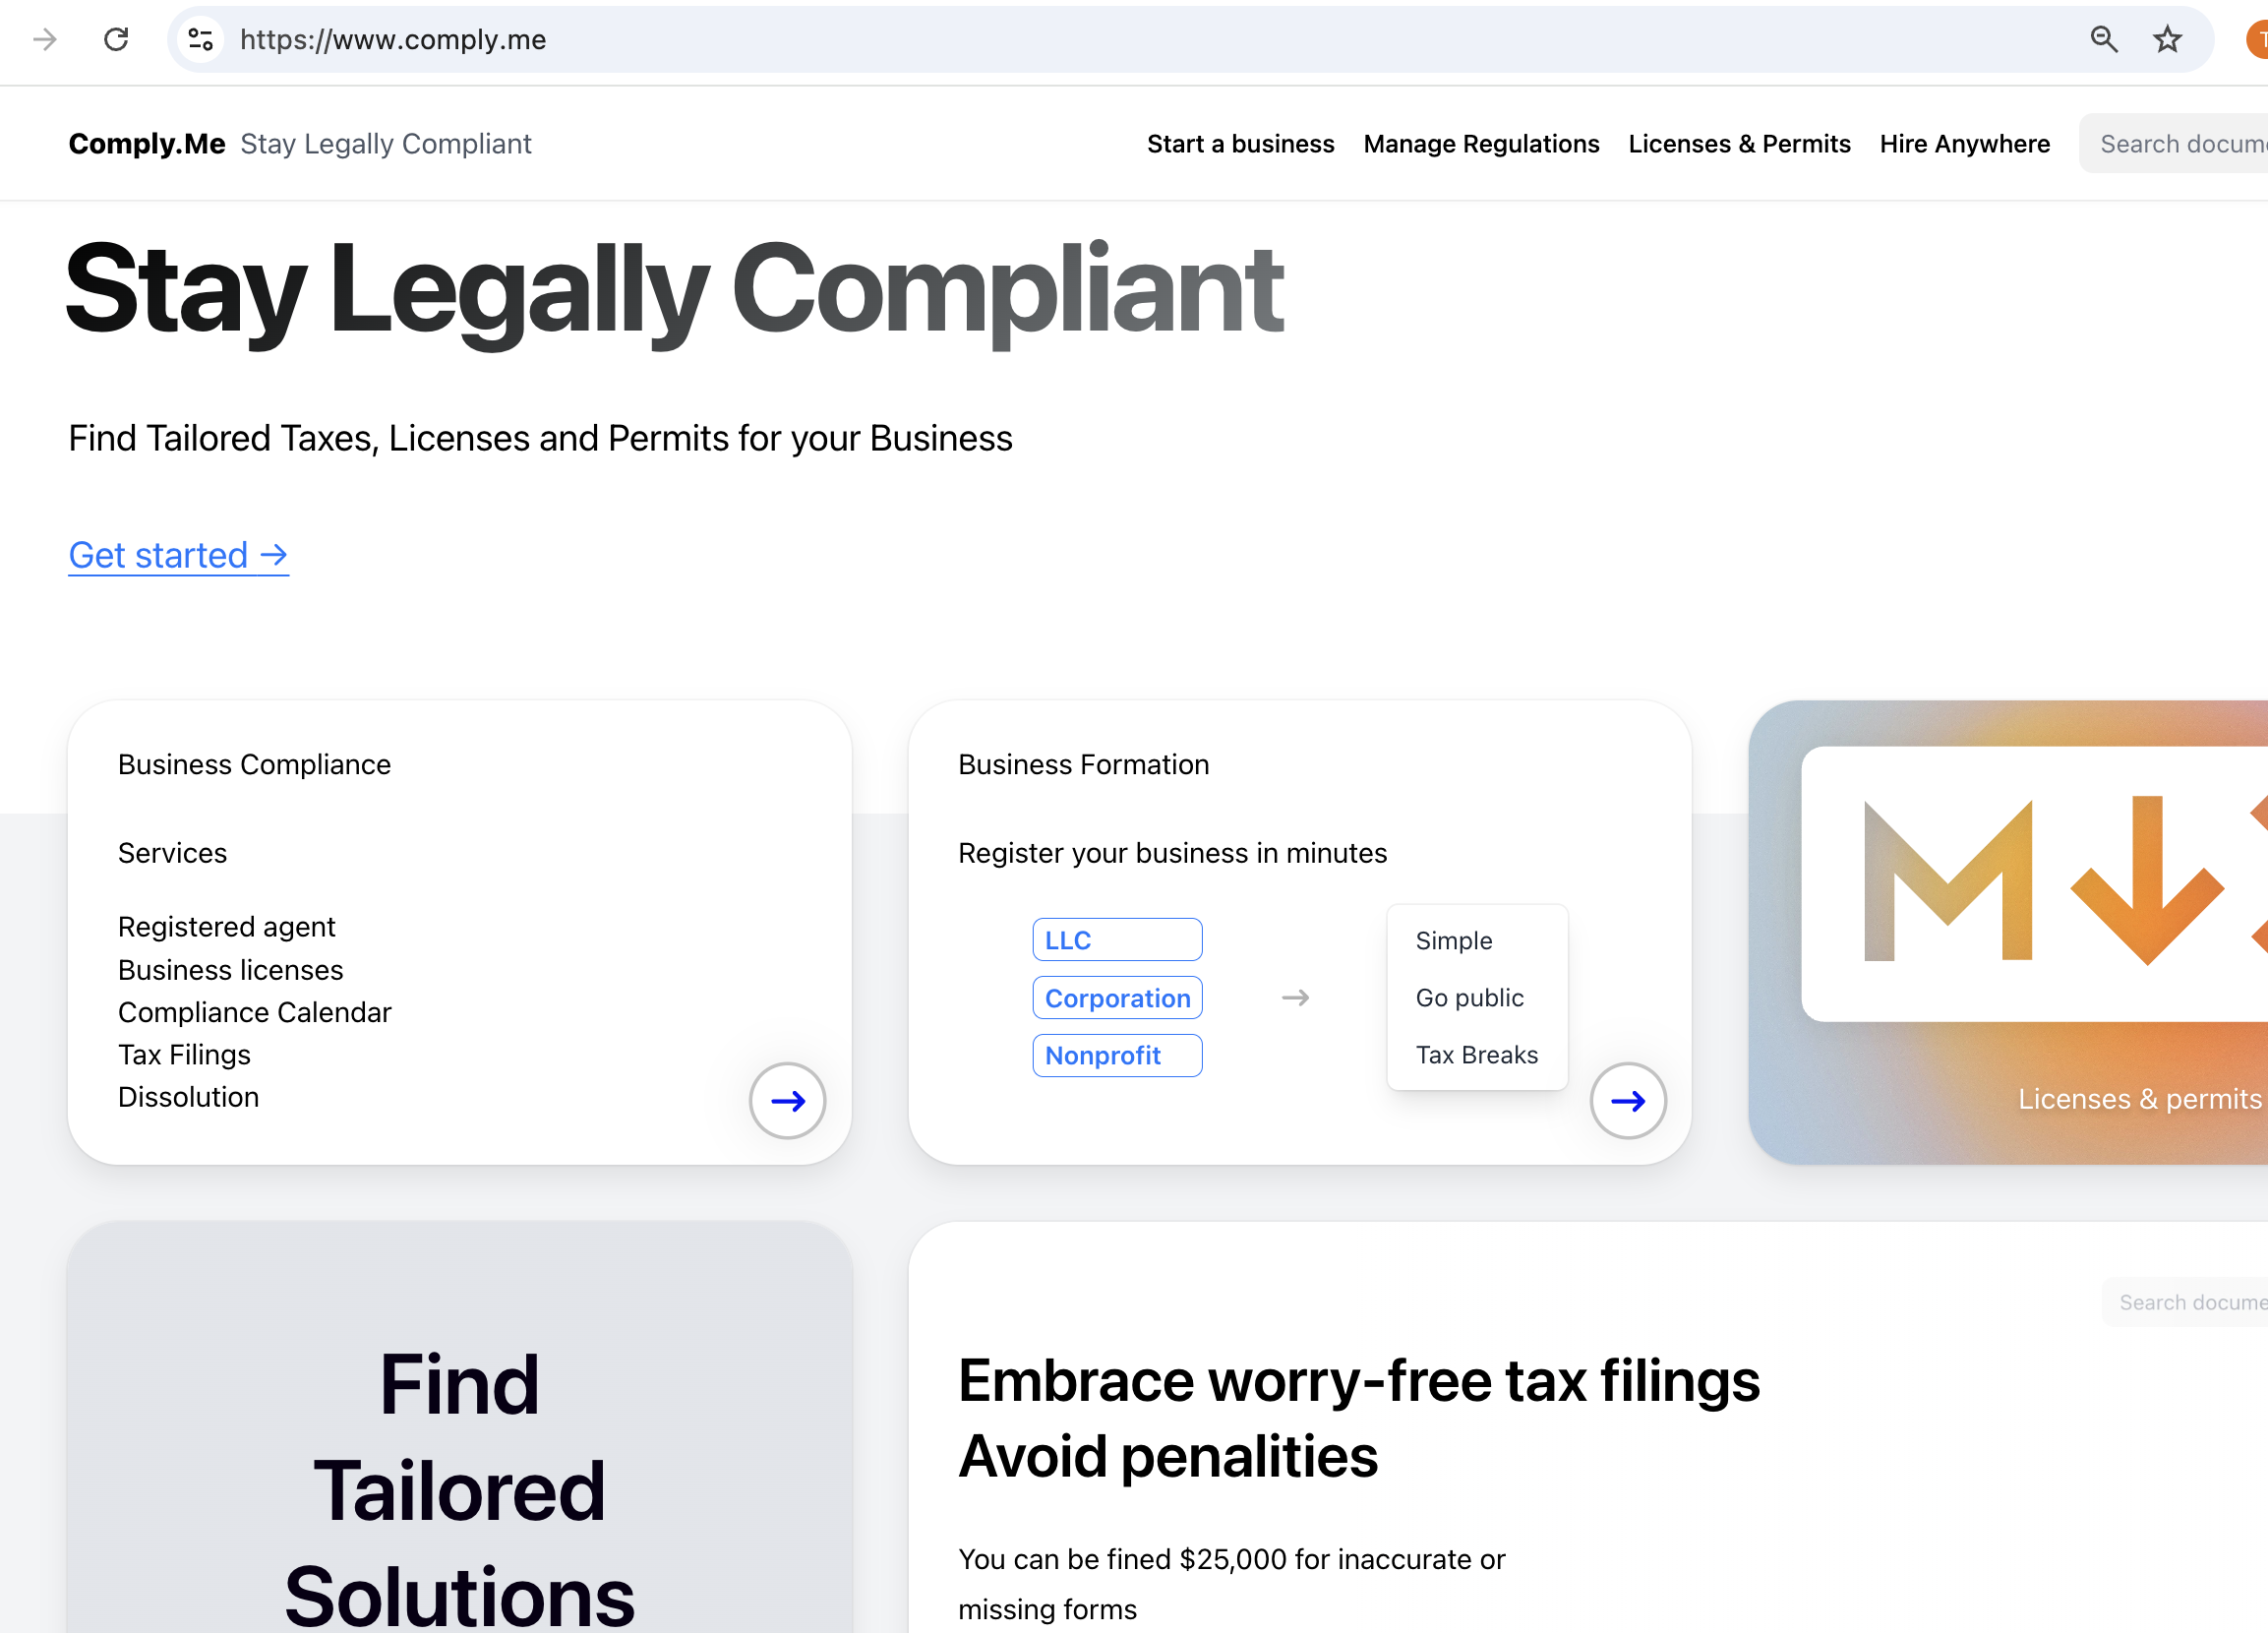Click Licenses & permits card label
Image resolution: width=2268 pixels, height=1633 pixels.
pos(2138,1099)
